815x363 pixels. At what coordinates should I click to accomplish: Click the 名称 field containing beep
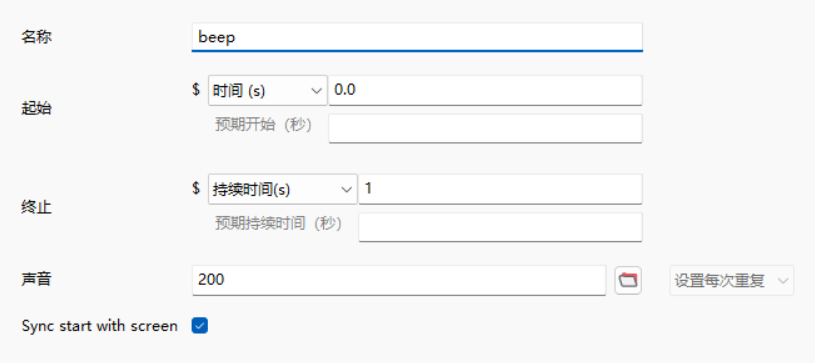pyautogui.click(x=417, y=37)
